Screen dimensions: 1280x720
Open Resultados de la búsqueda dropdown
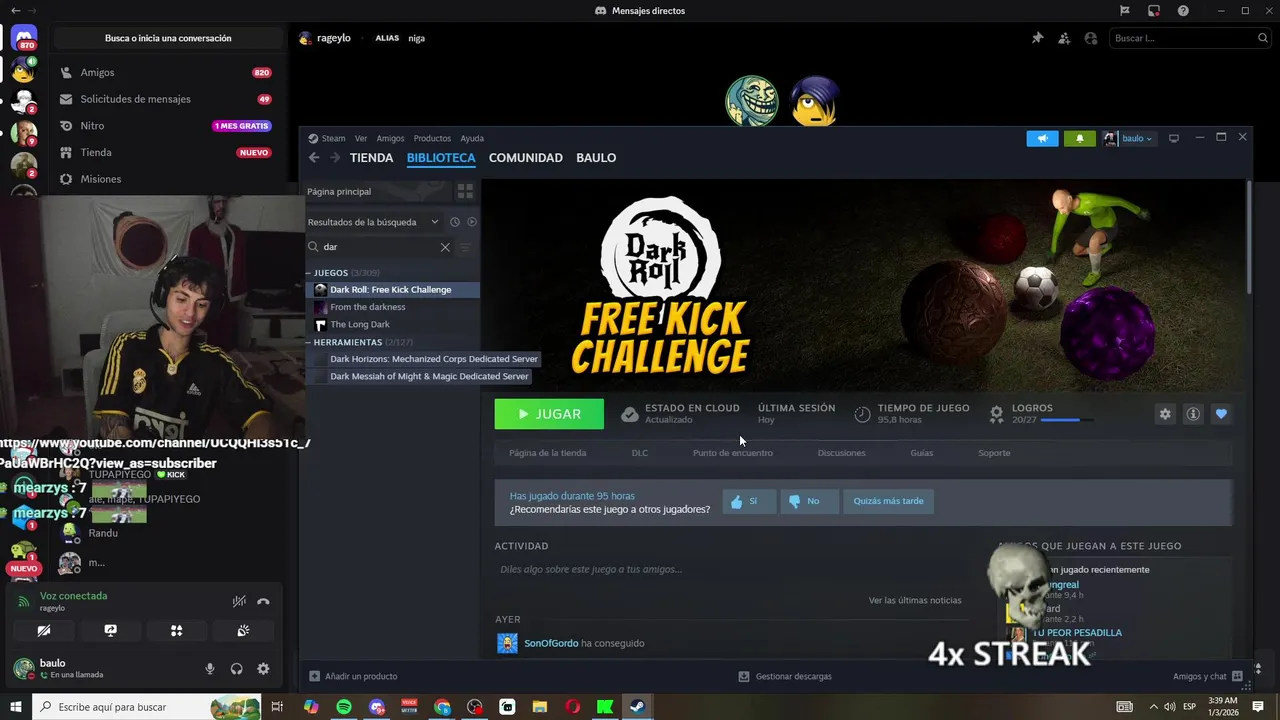pyautogui.click(x=373, y=222)
